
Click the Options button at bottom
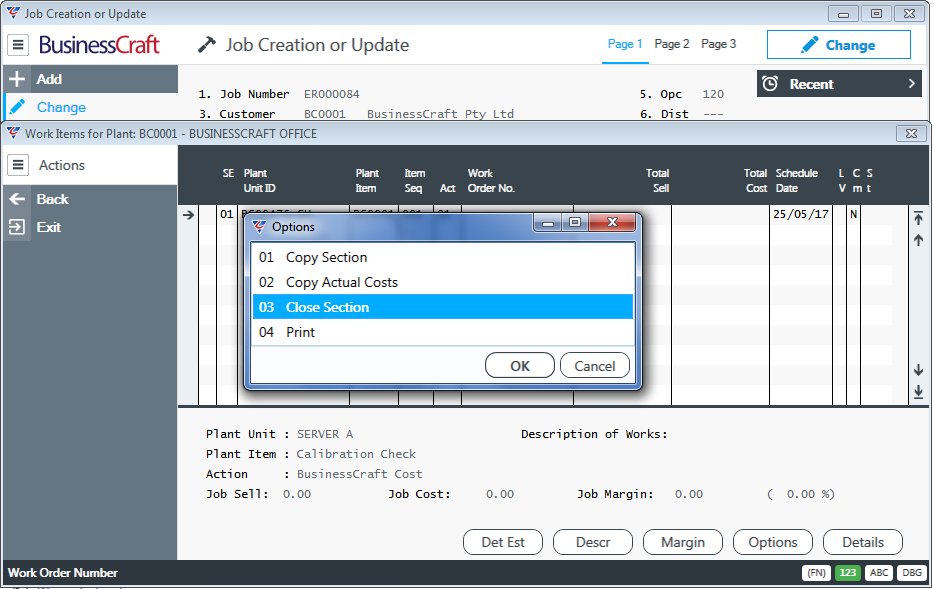(x=773, y=542)
